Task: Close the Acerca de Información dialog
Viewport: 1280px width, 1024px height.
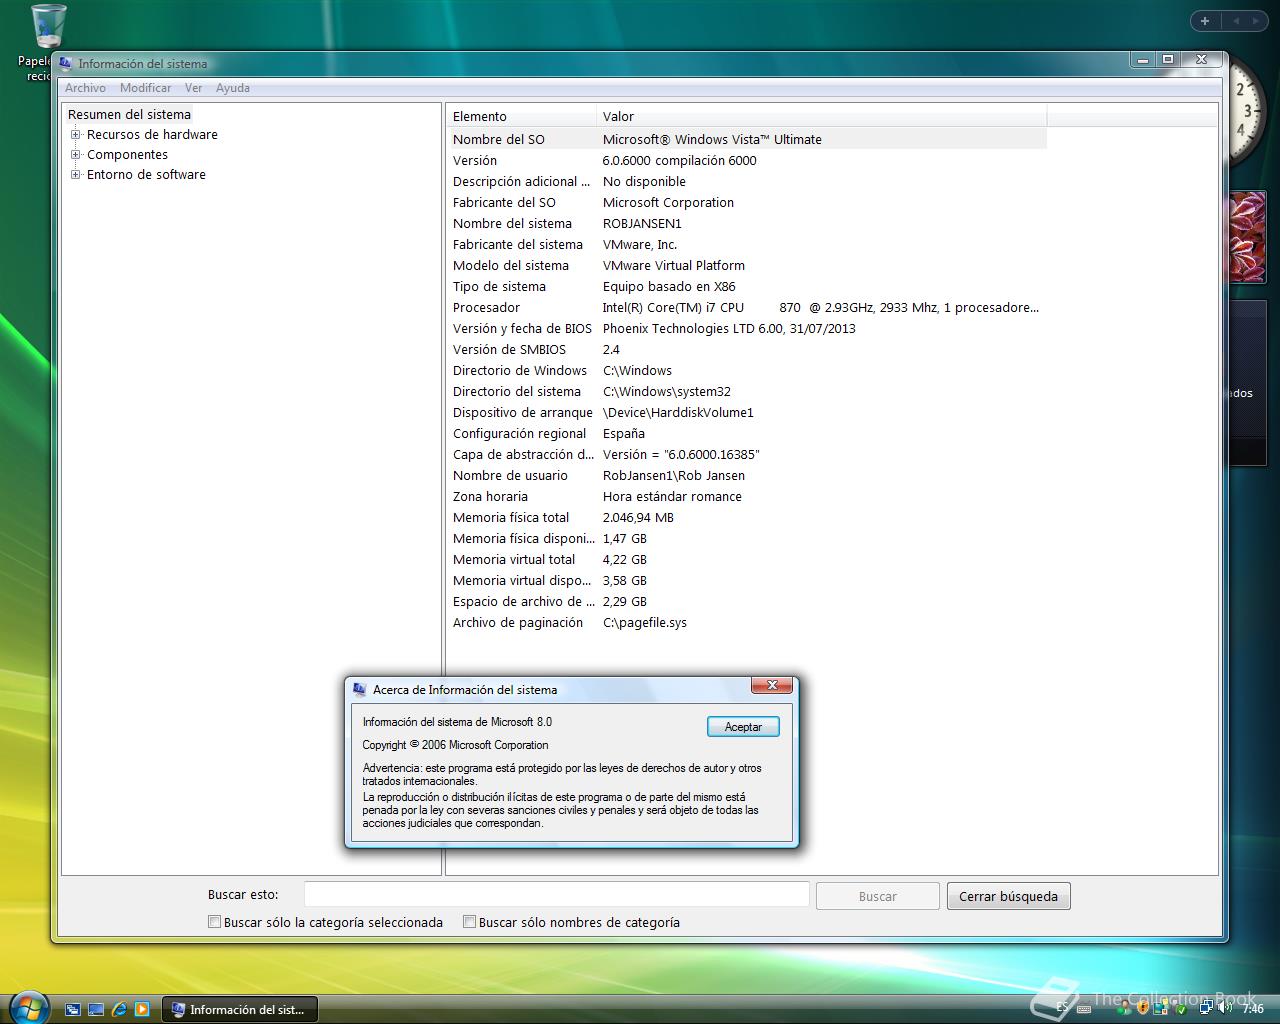Action: (x=772, y=685)
